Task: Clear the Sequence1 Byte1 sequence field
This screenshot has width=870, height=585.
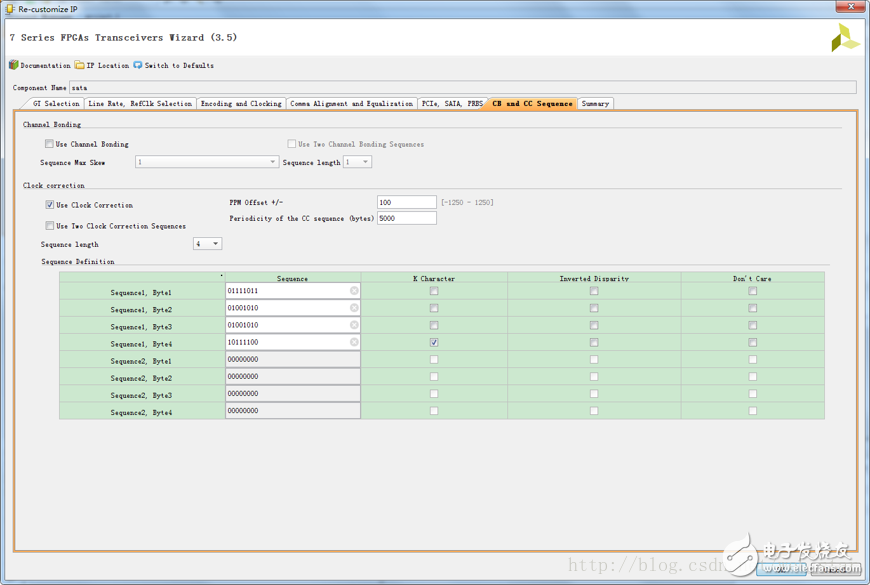Action: coord(354,291)
